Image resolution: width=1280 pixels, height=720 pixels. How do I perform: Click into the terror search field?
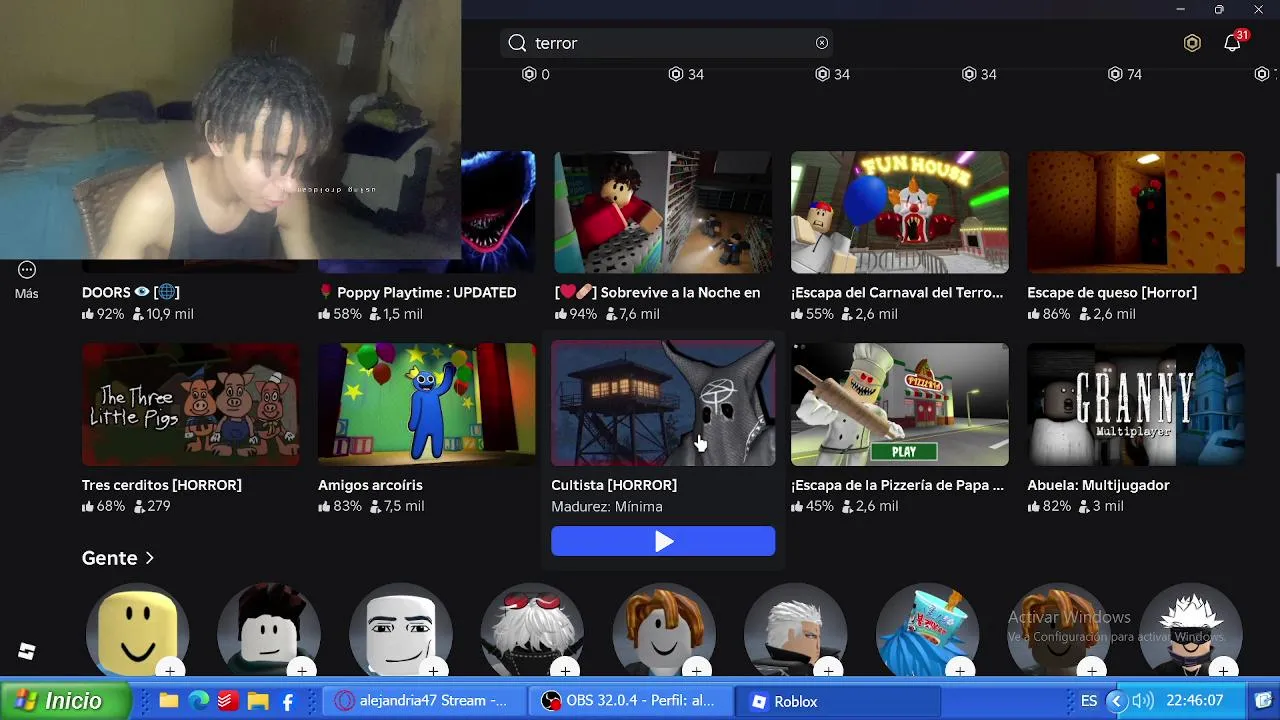667,43
